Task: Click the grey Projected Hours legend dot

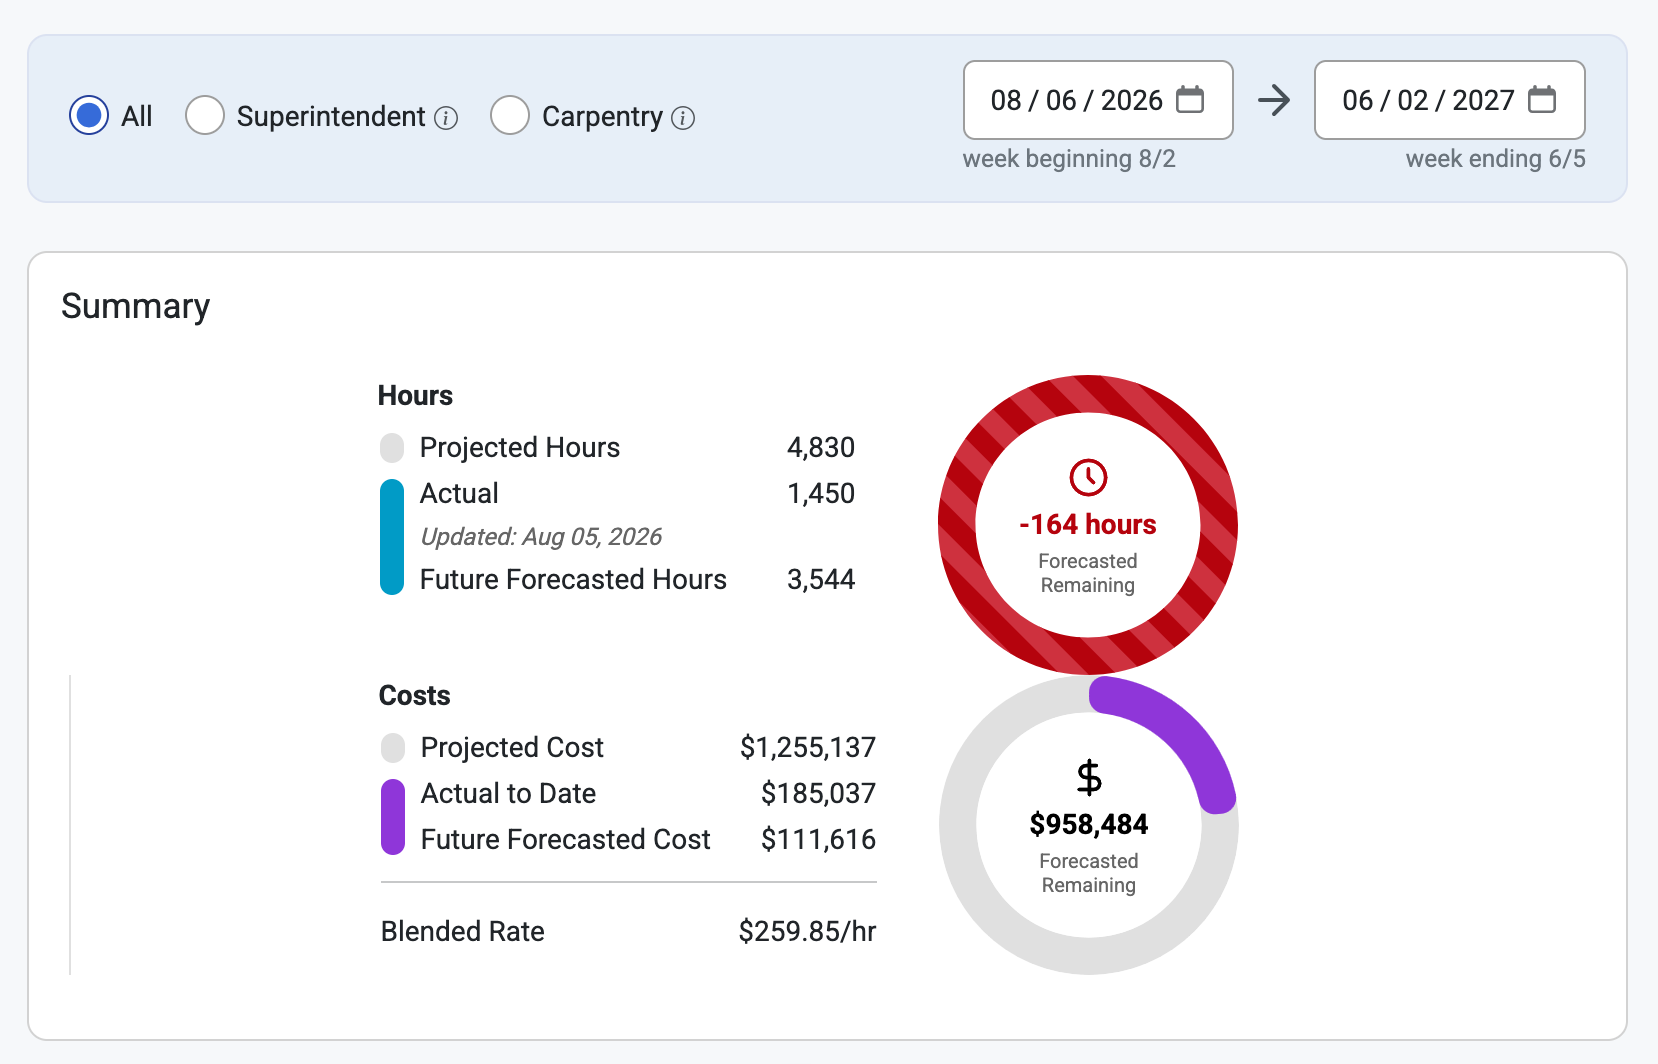Action: (x=392, y=447)
